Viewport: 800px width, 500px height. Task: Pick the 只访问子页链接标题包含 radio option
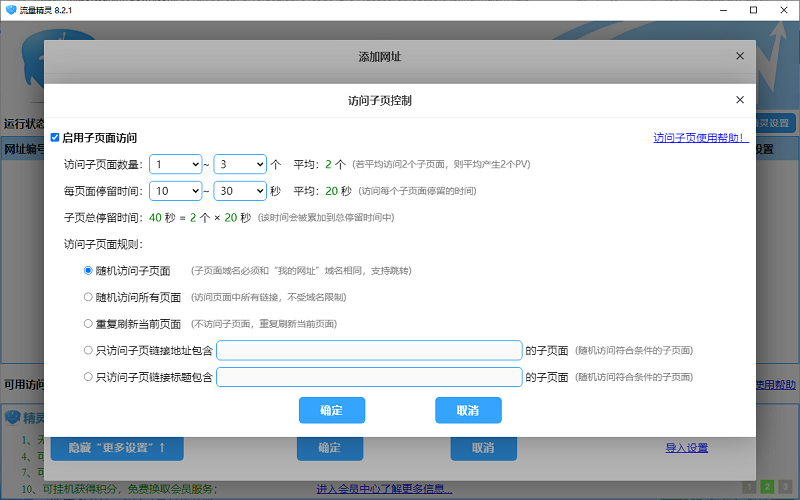[x=88, y=377]
